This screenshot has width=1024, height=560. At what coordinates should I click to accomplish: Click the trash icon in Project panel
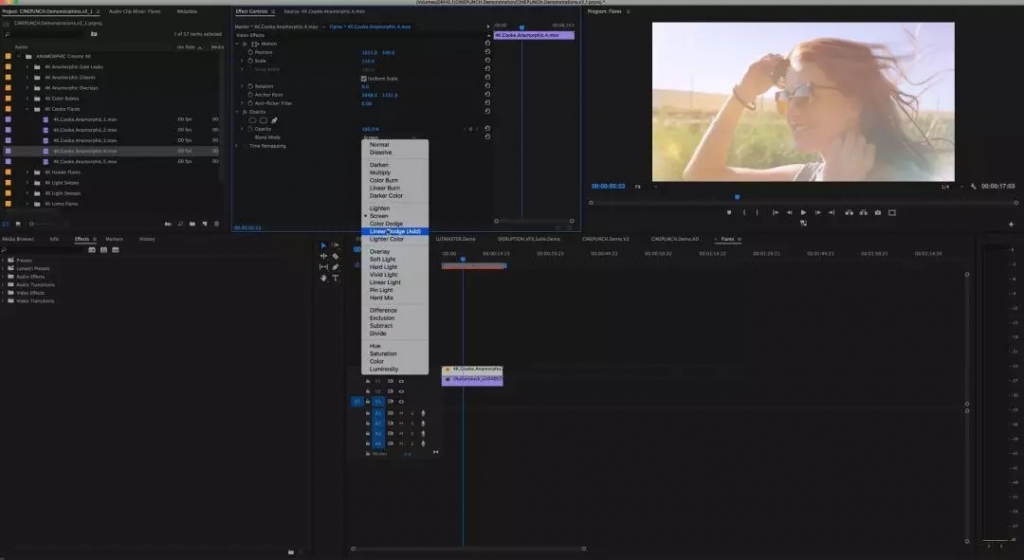pyautogui.click(x=217, y=224)
